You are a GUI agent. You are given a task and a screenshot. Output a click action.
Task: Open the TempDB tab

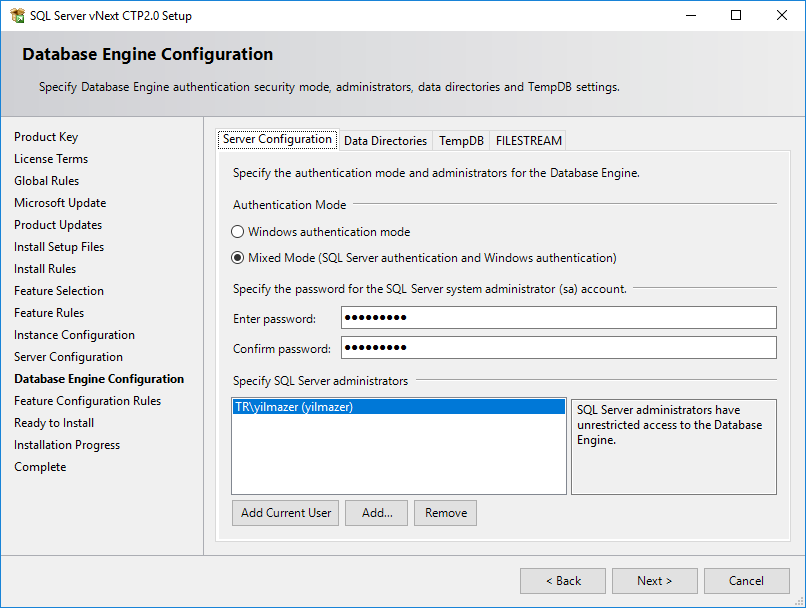[x=461, y=141]
